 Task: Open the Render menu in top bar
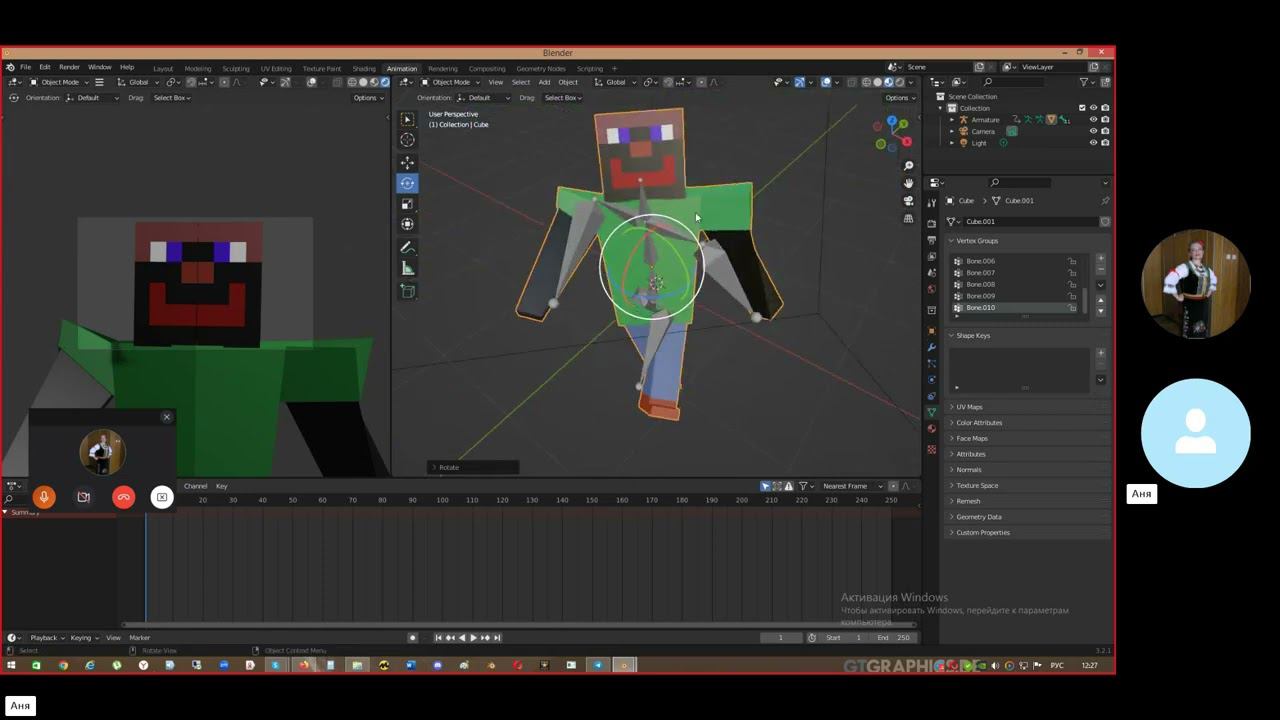pyautogui.click(x=69, y=67)
